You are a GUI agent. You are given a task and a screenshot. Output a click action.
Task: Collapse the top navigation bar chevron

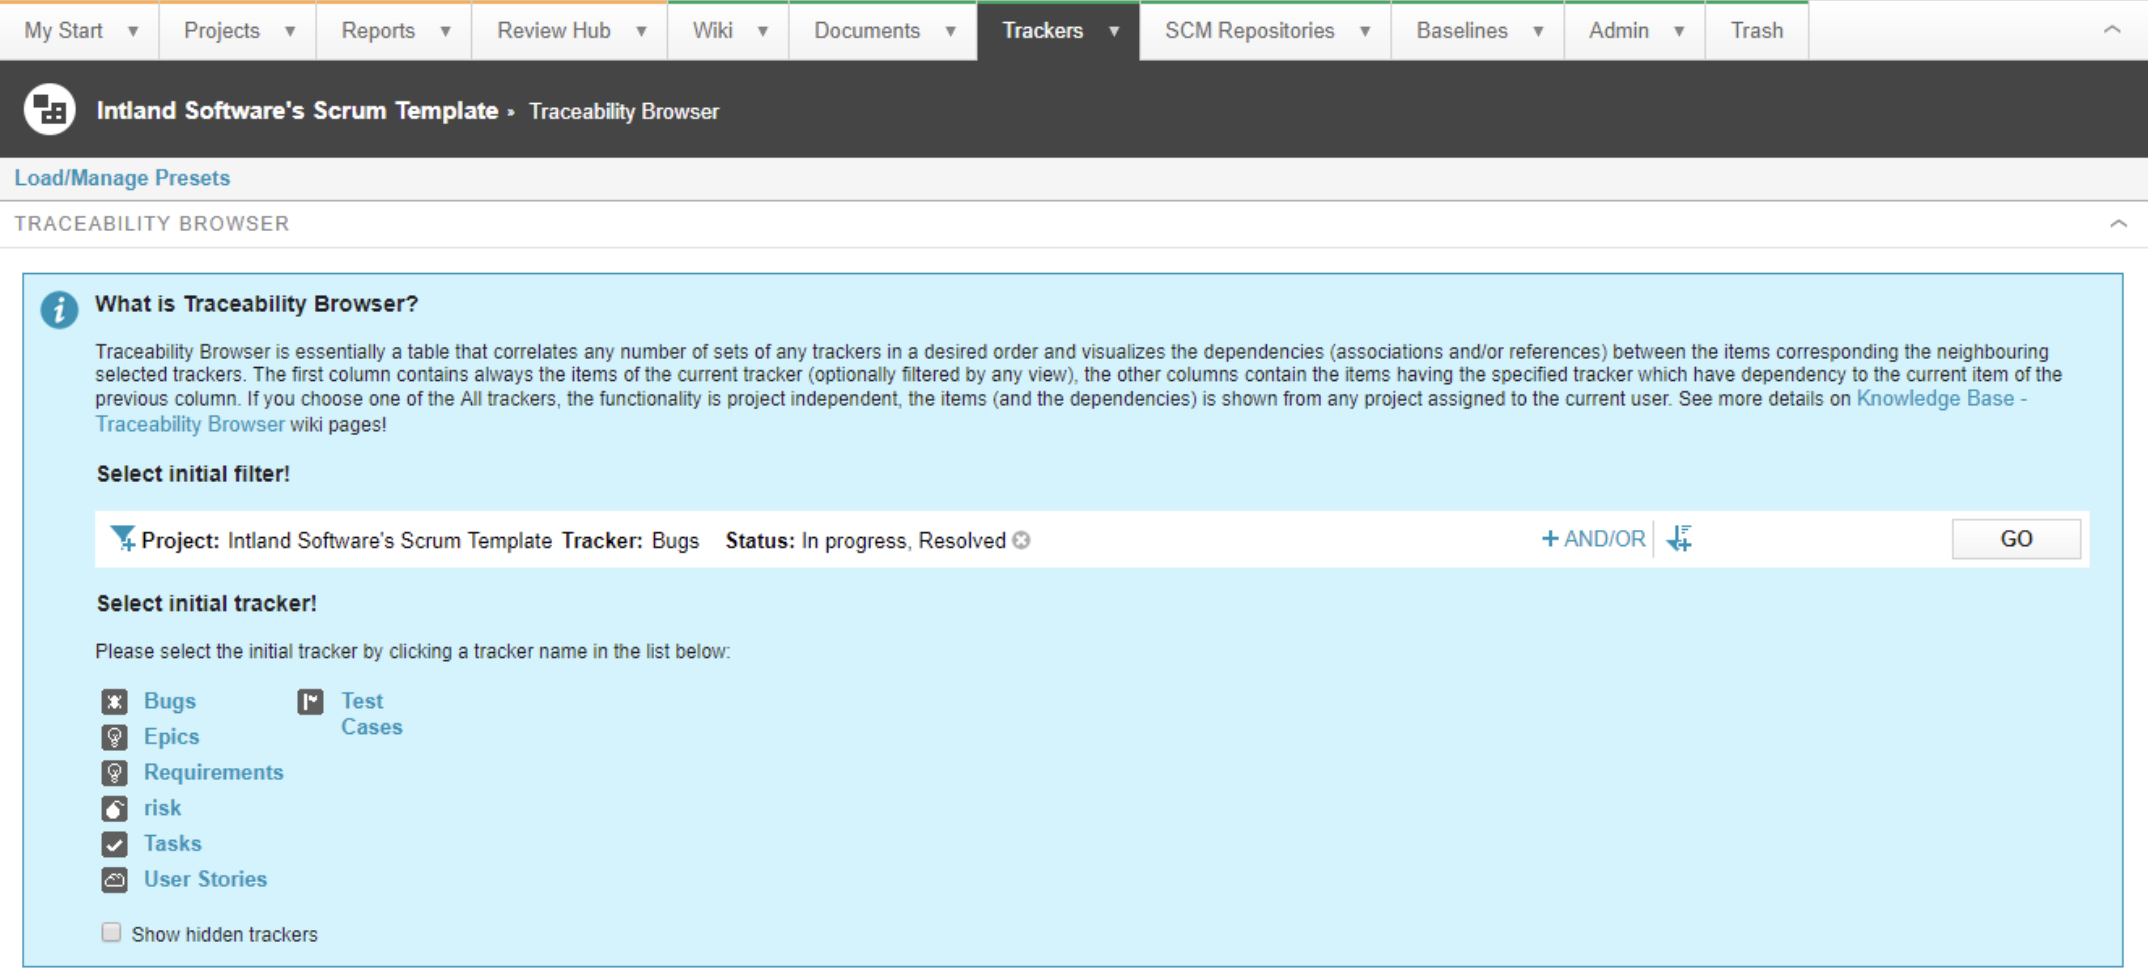[x=2112, y=30]
